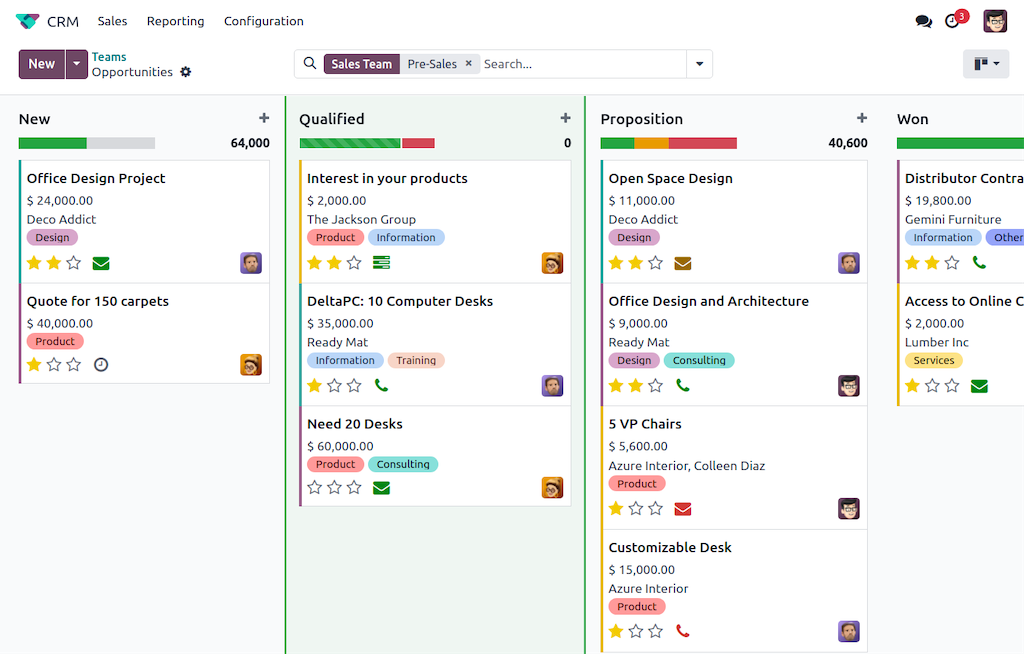The height and width of the screenshot is (654, 1024).
Task: Click the New button to create an opportunity
Action: 41,63
